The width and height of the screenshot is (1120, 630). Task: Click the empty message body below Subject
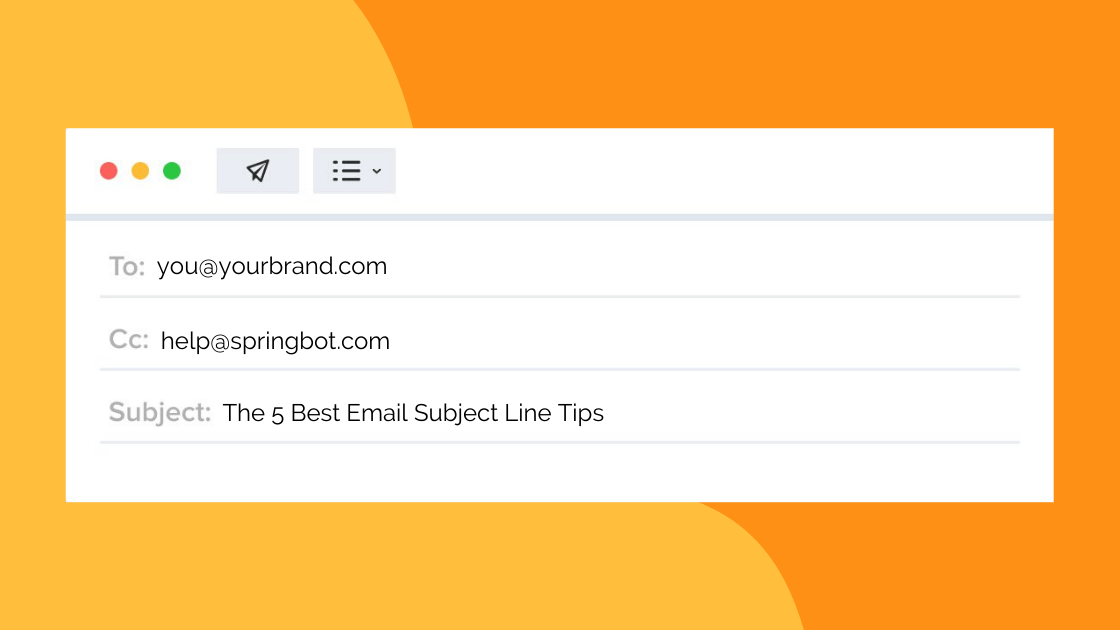pyautogui.click(x=560, y=472)
